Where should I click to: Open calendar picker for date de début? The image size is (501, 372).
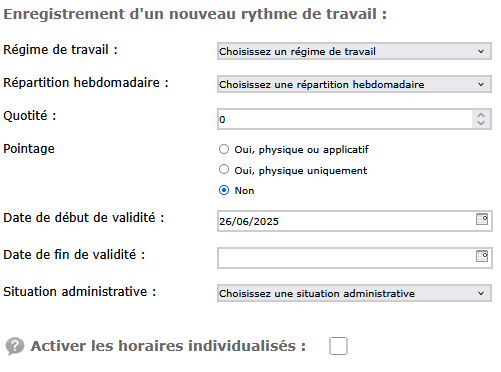[482, 219]
